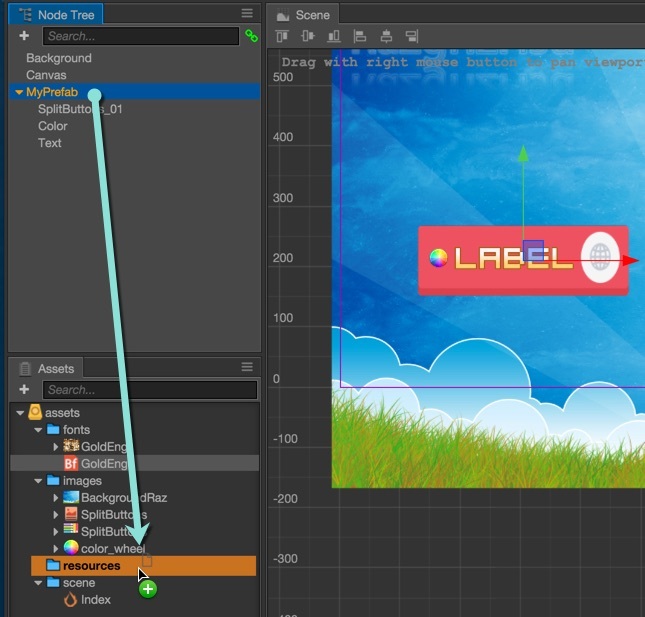Image resolution: width=645 pixels, height=617 pixels.
Task: Select the resources folder
Action: point(144,566)
